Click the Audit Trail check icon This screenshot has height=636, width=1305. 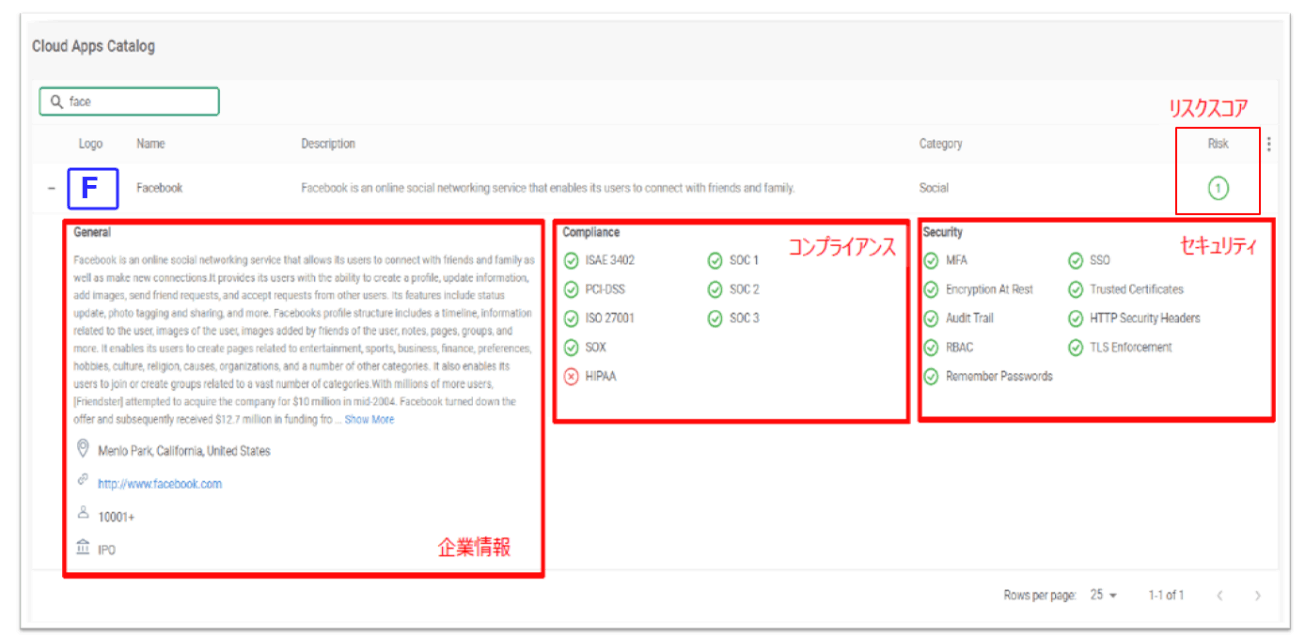tap(931, 319)
